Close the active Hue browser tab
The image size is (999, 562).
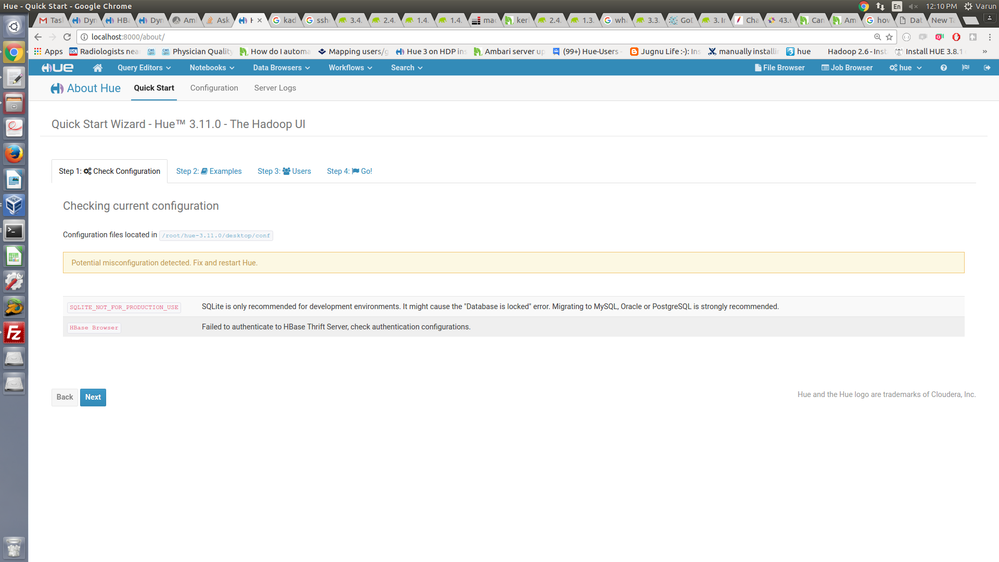259,20
